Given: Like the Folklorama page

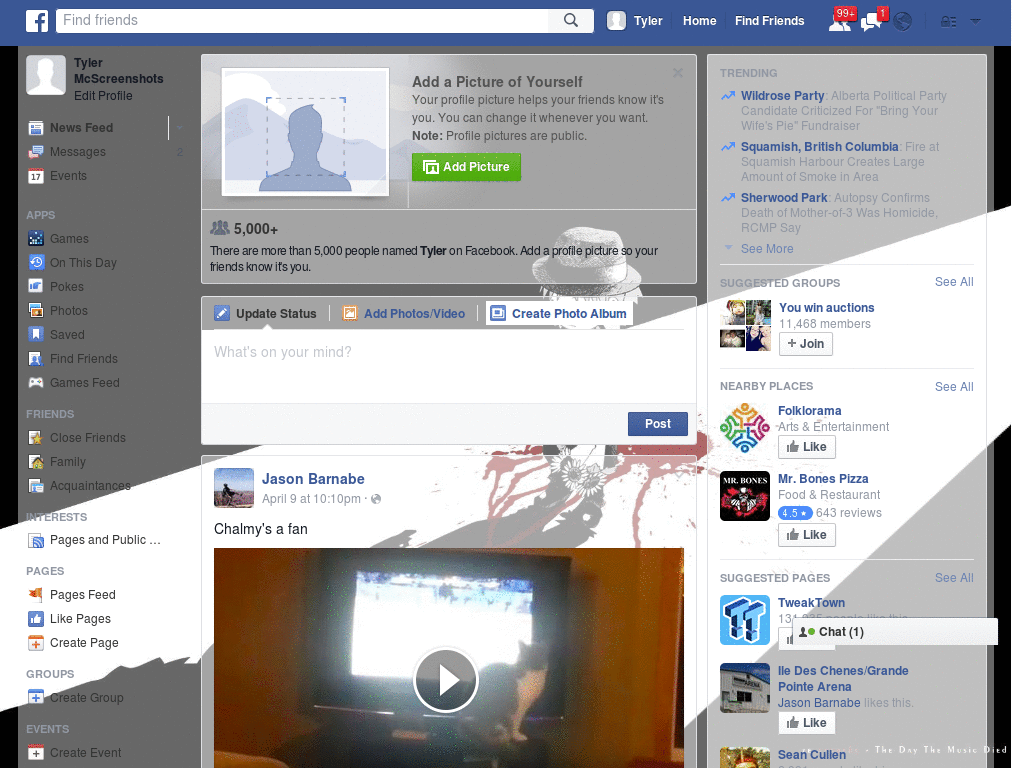Looking at the screenshot, I should pyautogui.click(x=807, y=447).
